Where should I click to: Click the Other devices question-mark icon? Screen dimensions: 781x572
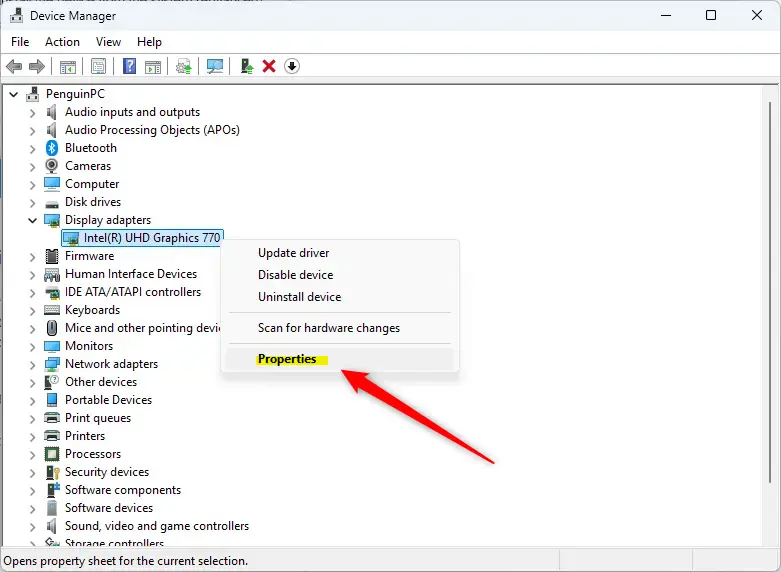(x=52, y=382)
